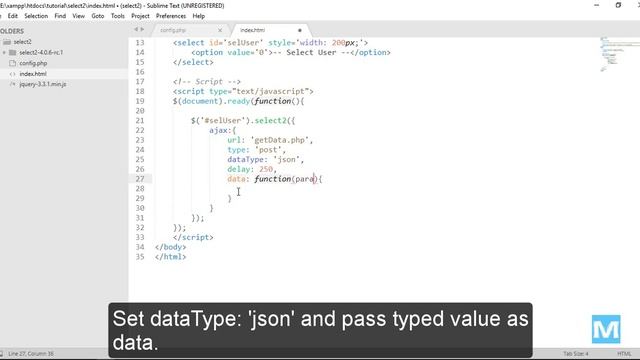Click the 'json' dataType value
Screen dimensions: 640x360
[286, 159]
